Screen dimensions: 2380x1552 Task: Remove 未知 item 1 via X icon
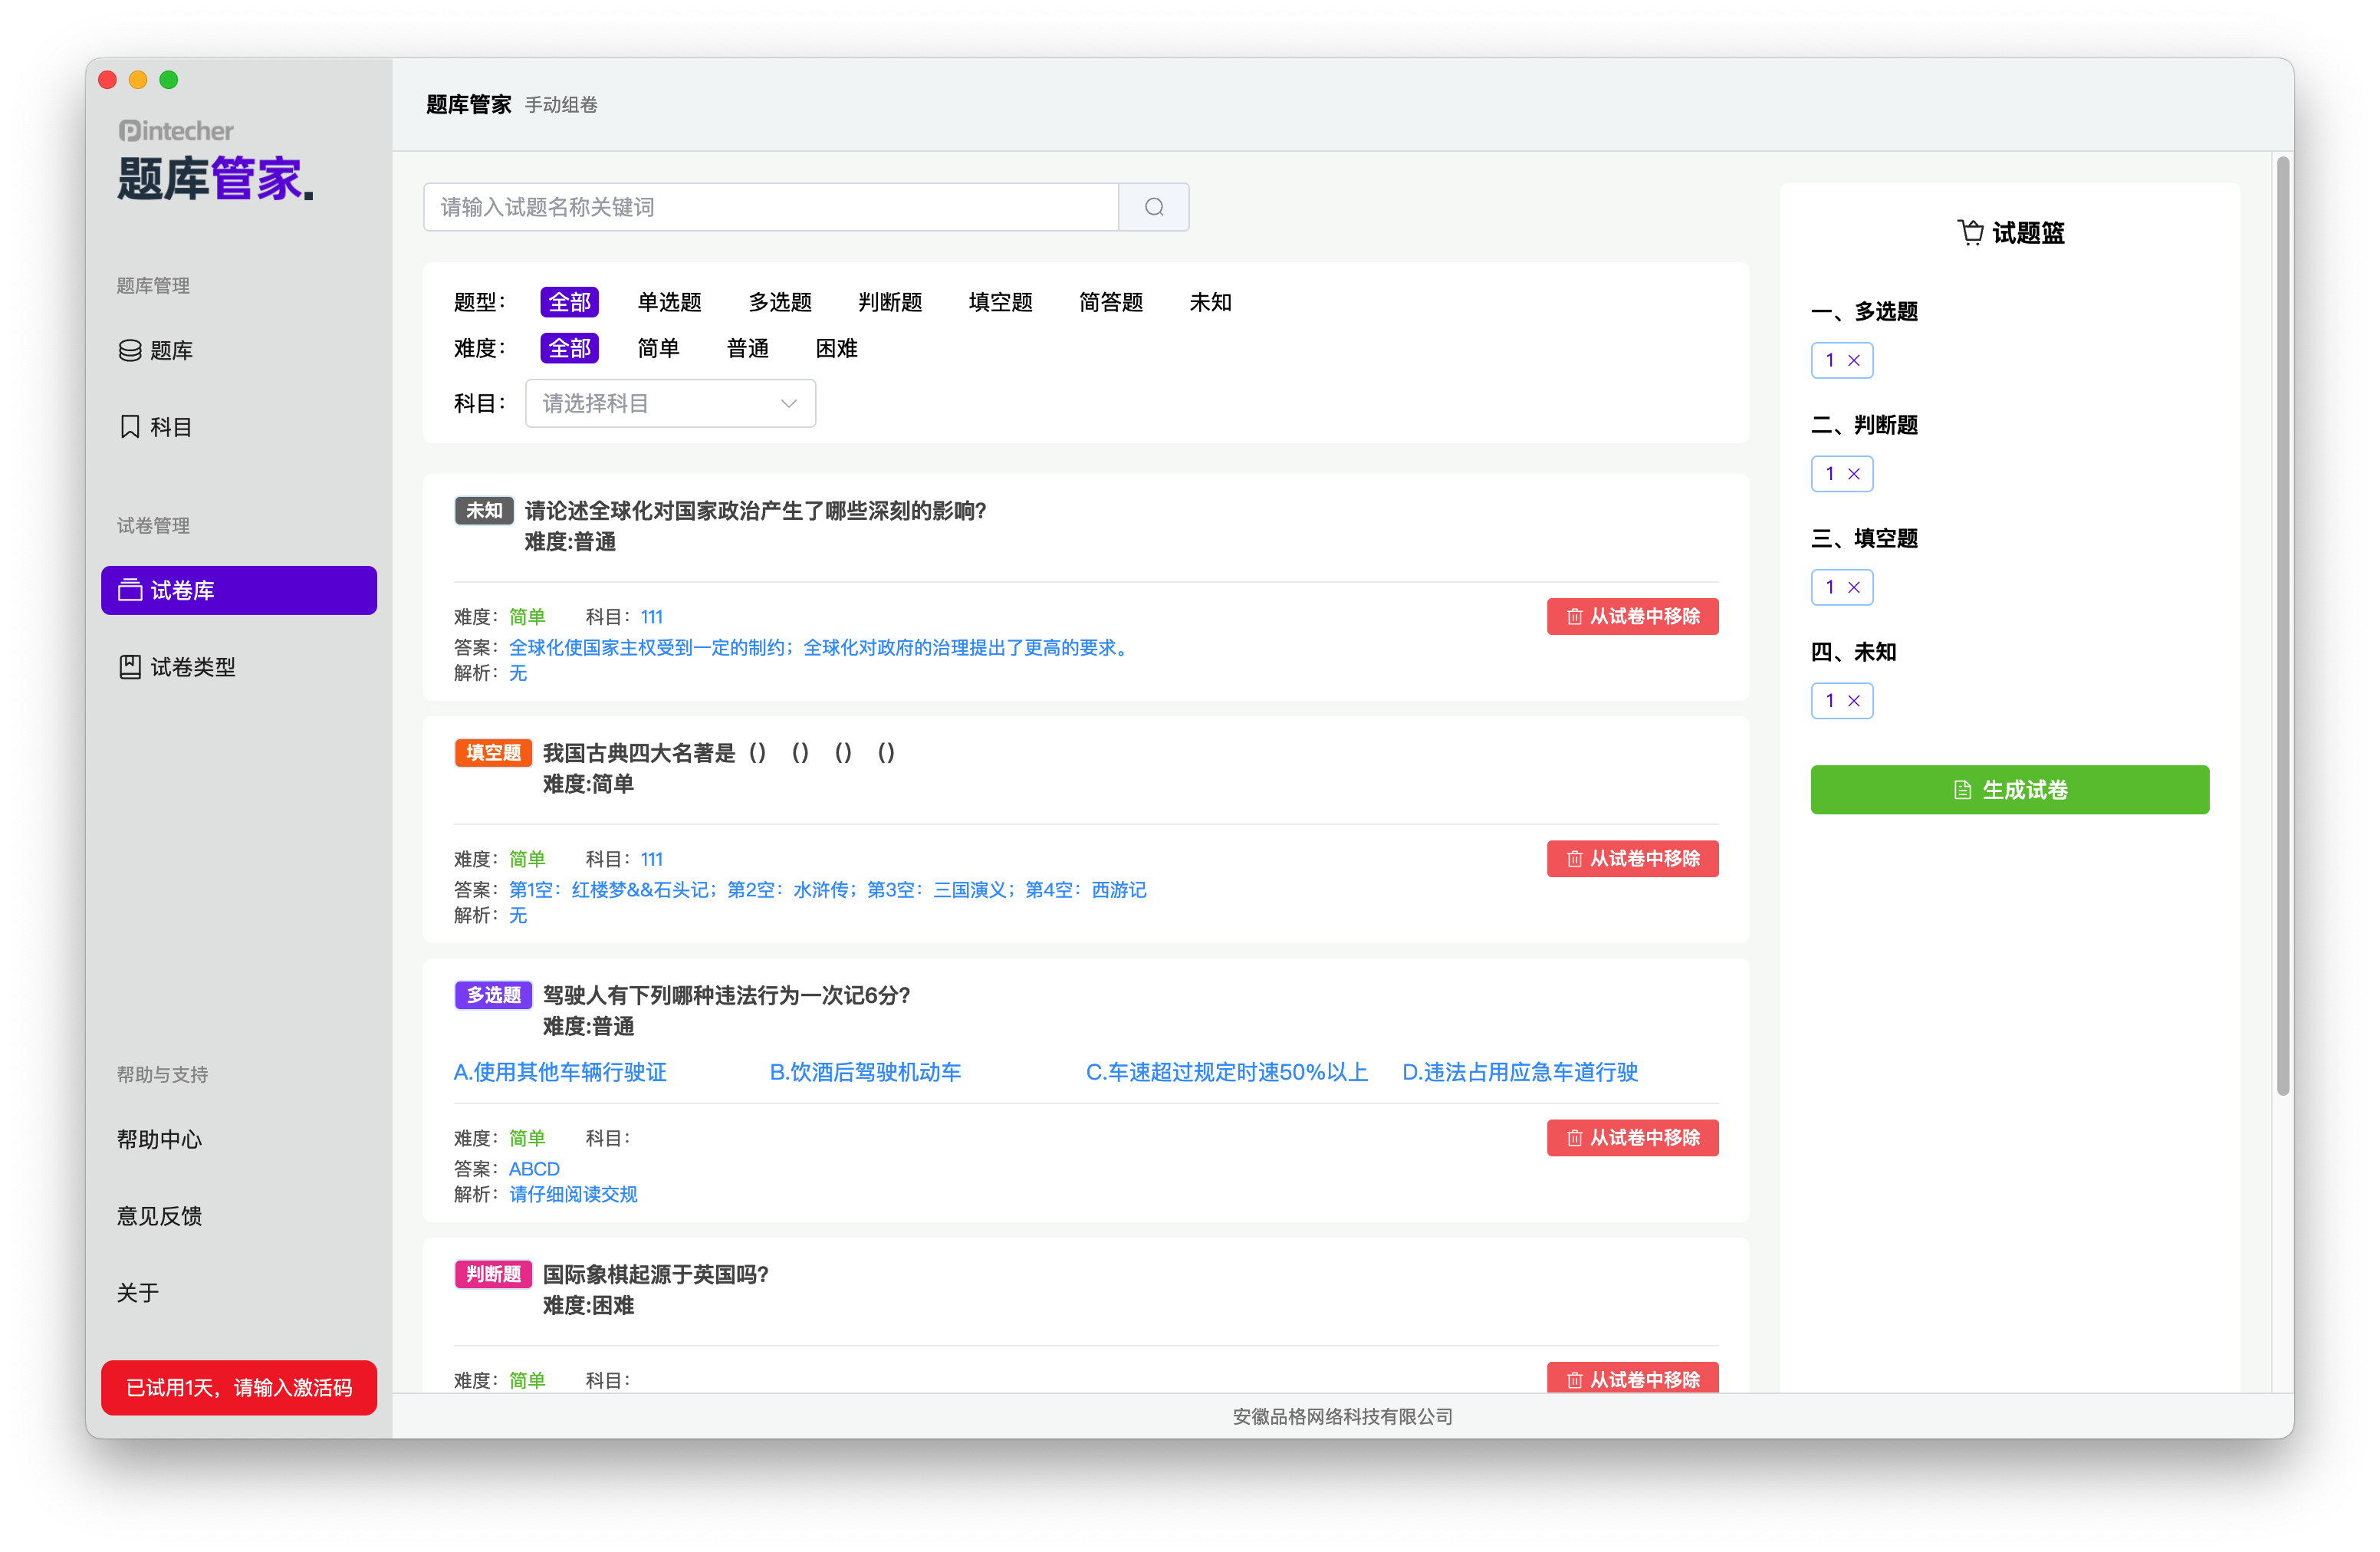[x=1853, y=701]
